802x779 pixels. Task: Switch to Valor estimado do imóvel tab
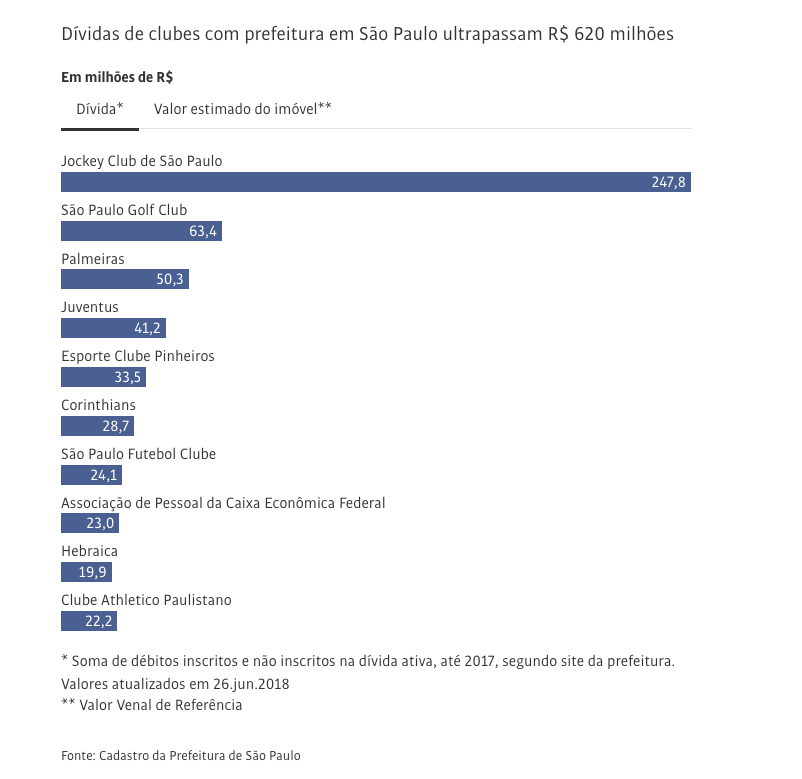tap(242, 108)
